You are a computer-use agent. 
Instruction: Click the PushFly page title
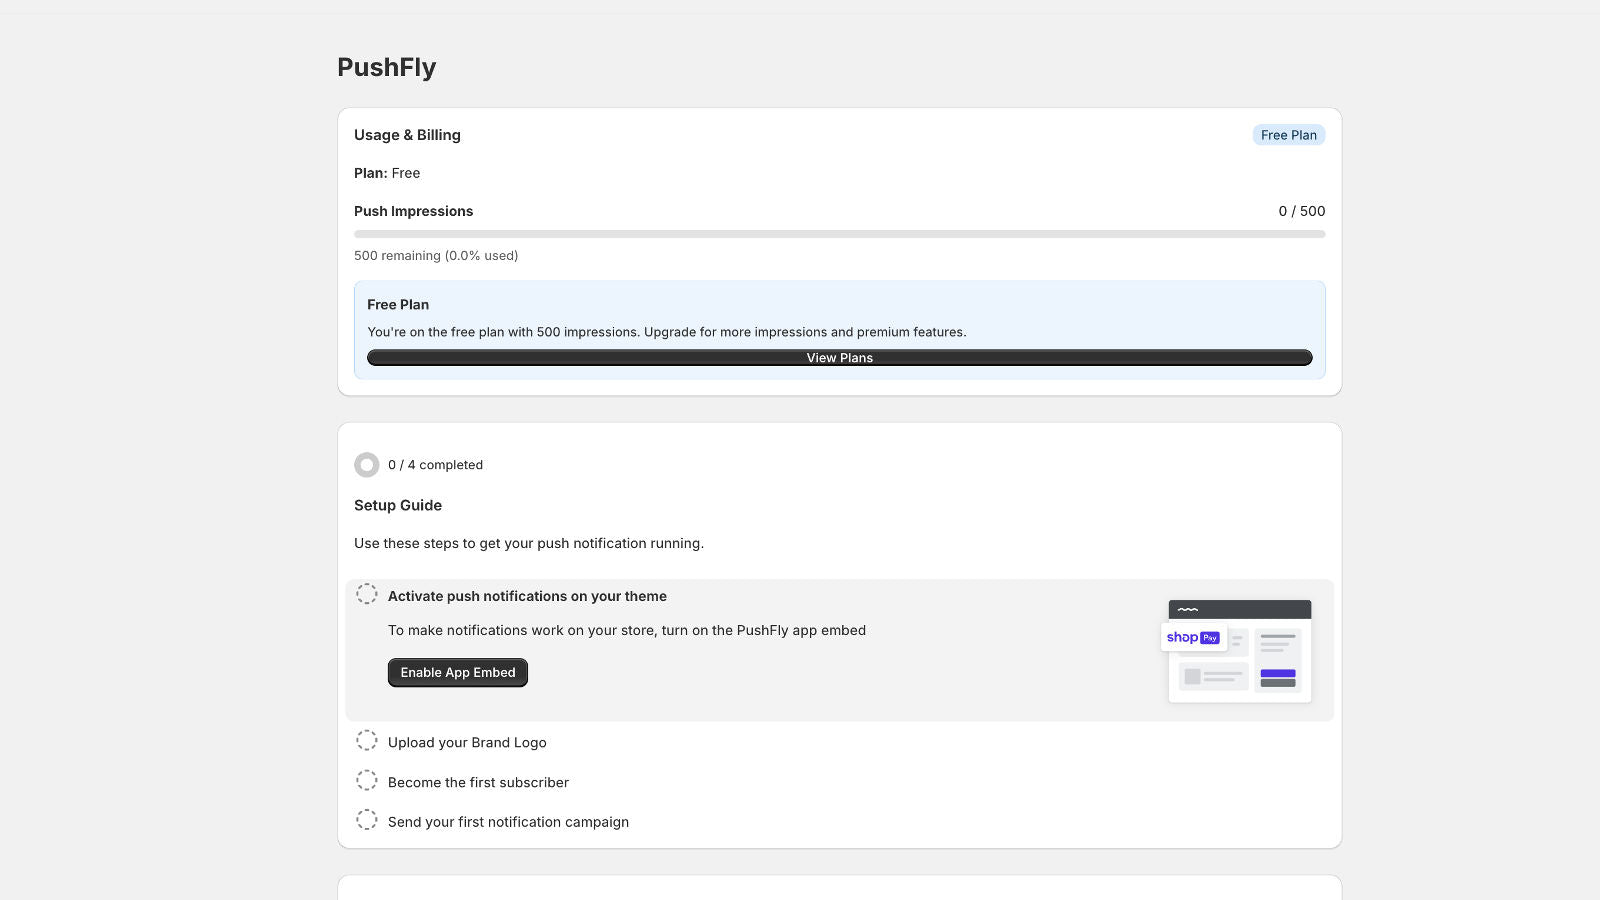coord(387,68)
